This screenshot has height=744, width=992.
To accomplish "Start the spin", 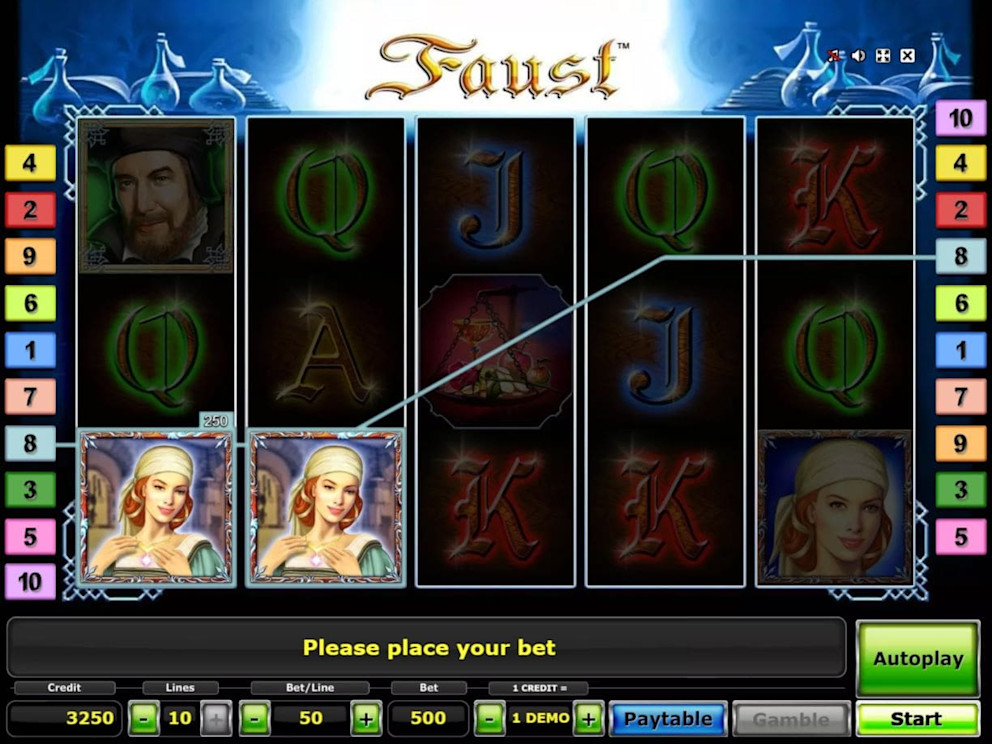I will [917, 719].
